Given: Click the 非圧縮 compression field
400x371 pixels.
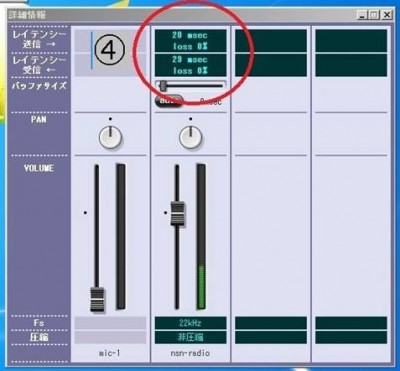Looking at the screenshot, I should click(x=190, y=337).
